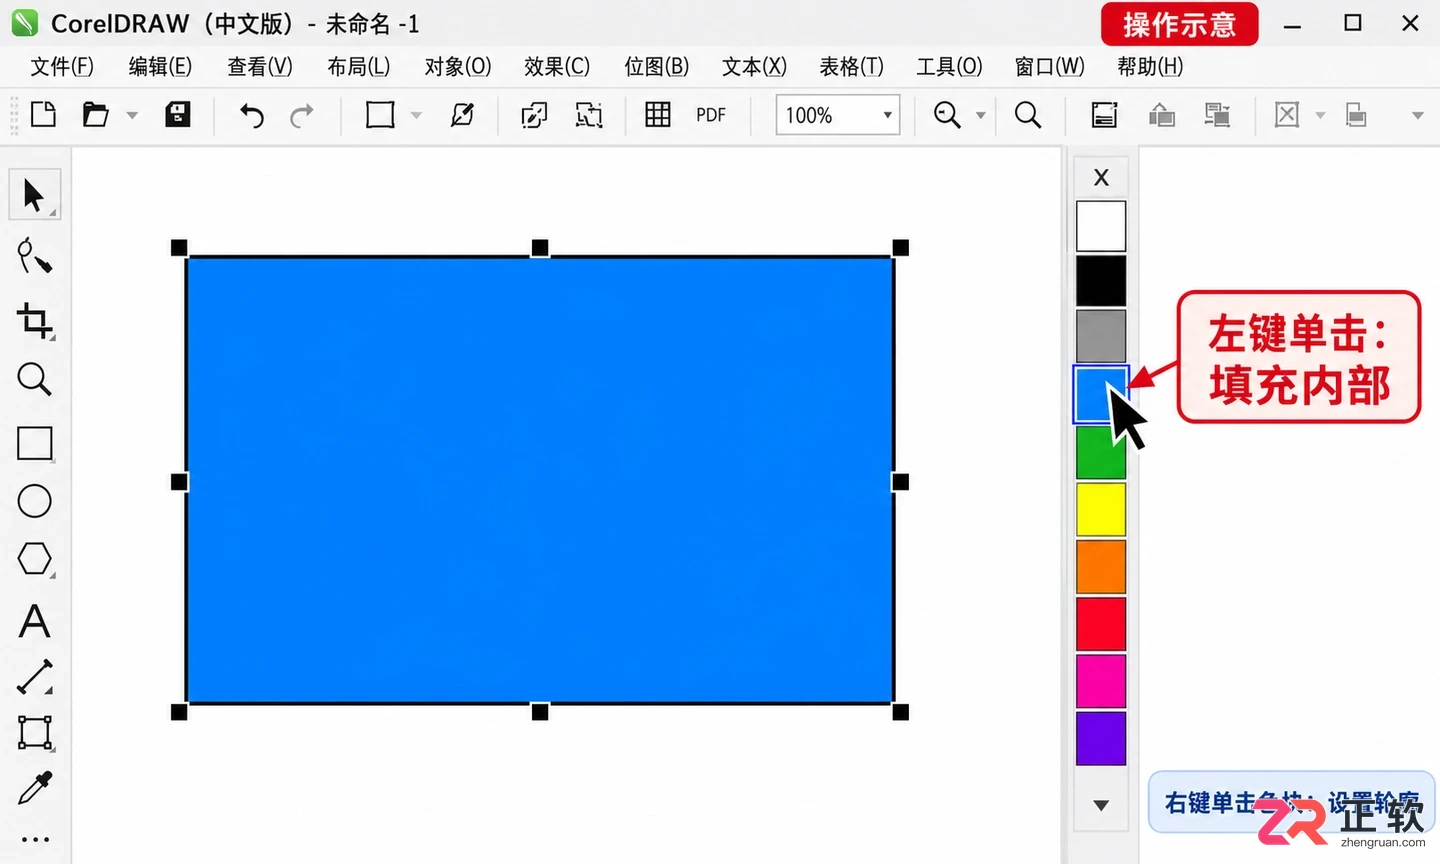Open the 位图(B) menu

coord(656,67)
